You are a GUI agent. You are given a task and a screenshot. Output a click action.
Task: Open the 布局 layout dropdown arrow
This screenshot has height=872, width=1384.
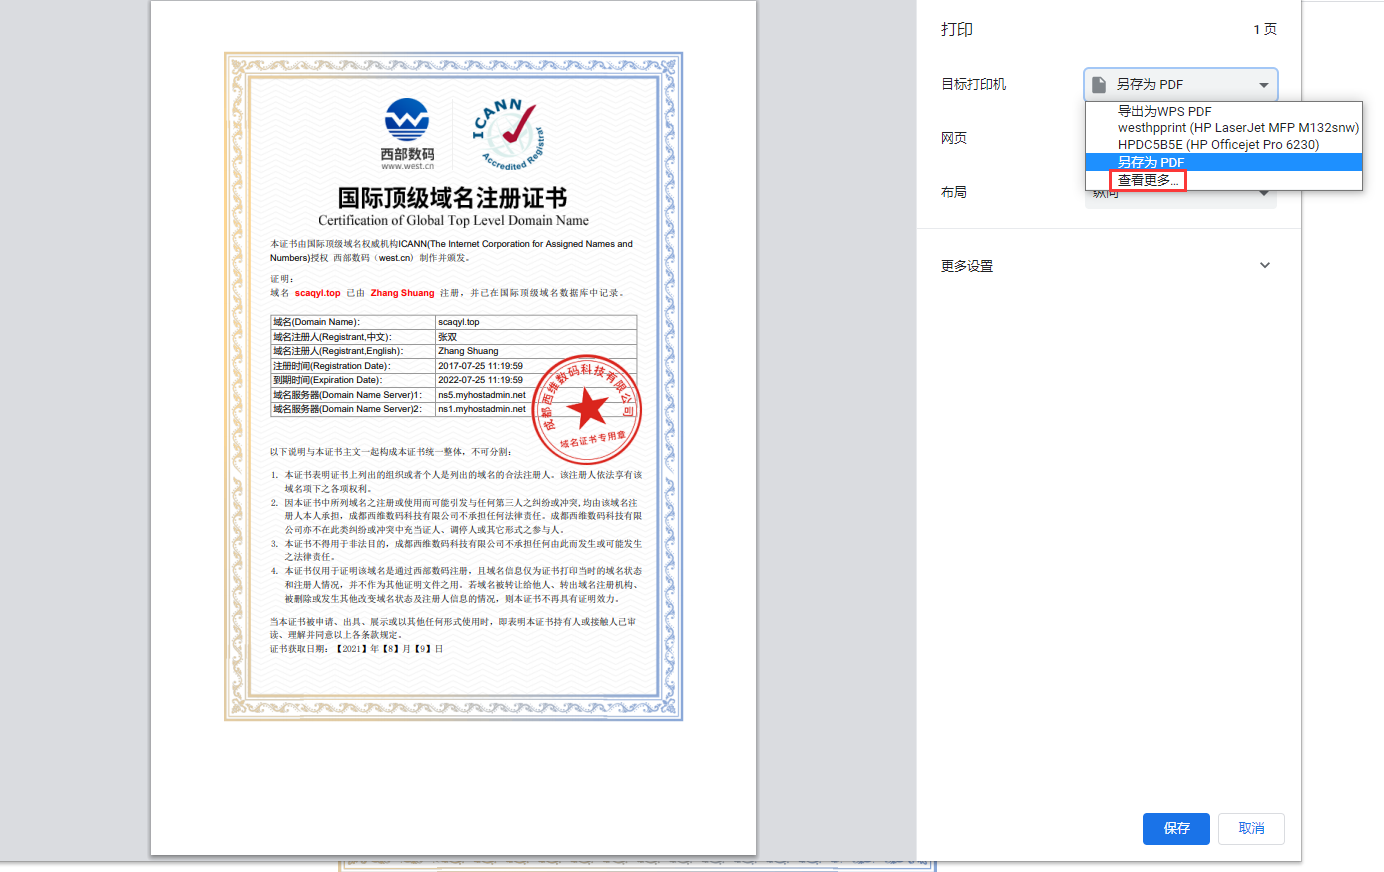pos(1264,193)
